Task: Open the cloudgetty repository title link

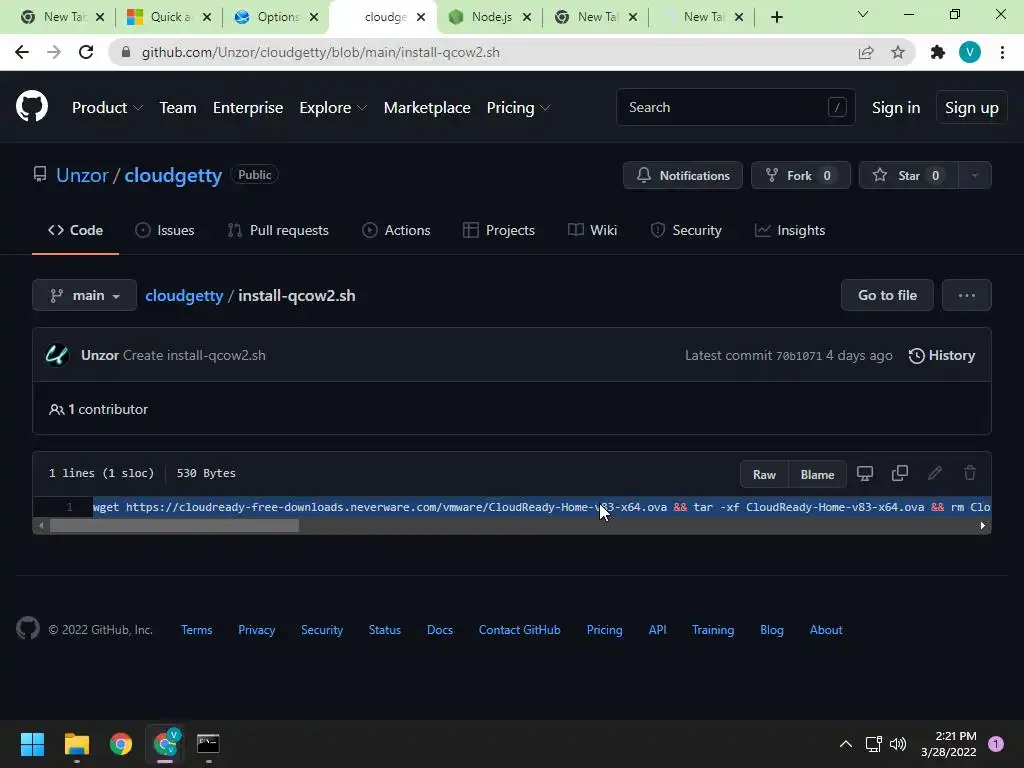Action: [x=173, y=175]
